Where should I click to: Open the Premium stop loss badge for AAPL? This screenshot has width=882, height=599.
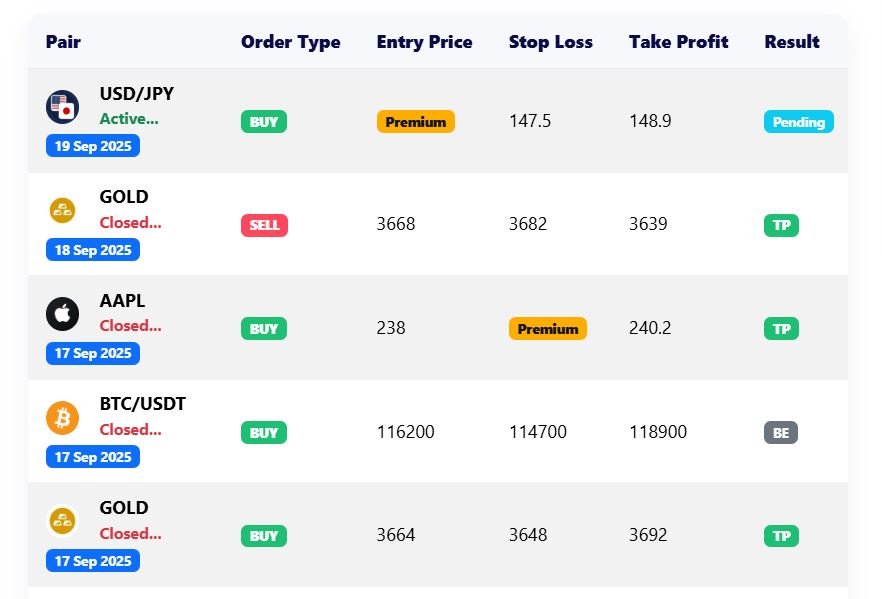pyautogui.click(x=547, y=329)
